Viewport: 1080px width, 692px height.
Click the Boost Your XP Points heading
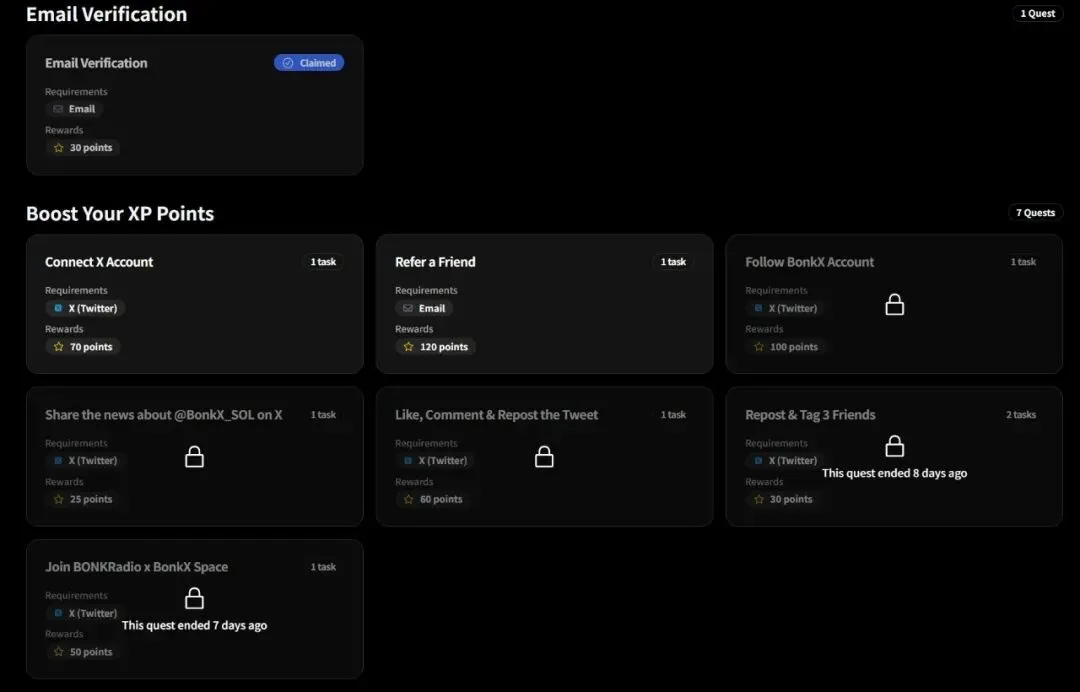click(x=120, y=213)
